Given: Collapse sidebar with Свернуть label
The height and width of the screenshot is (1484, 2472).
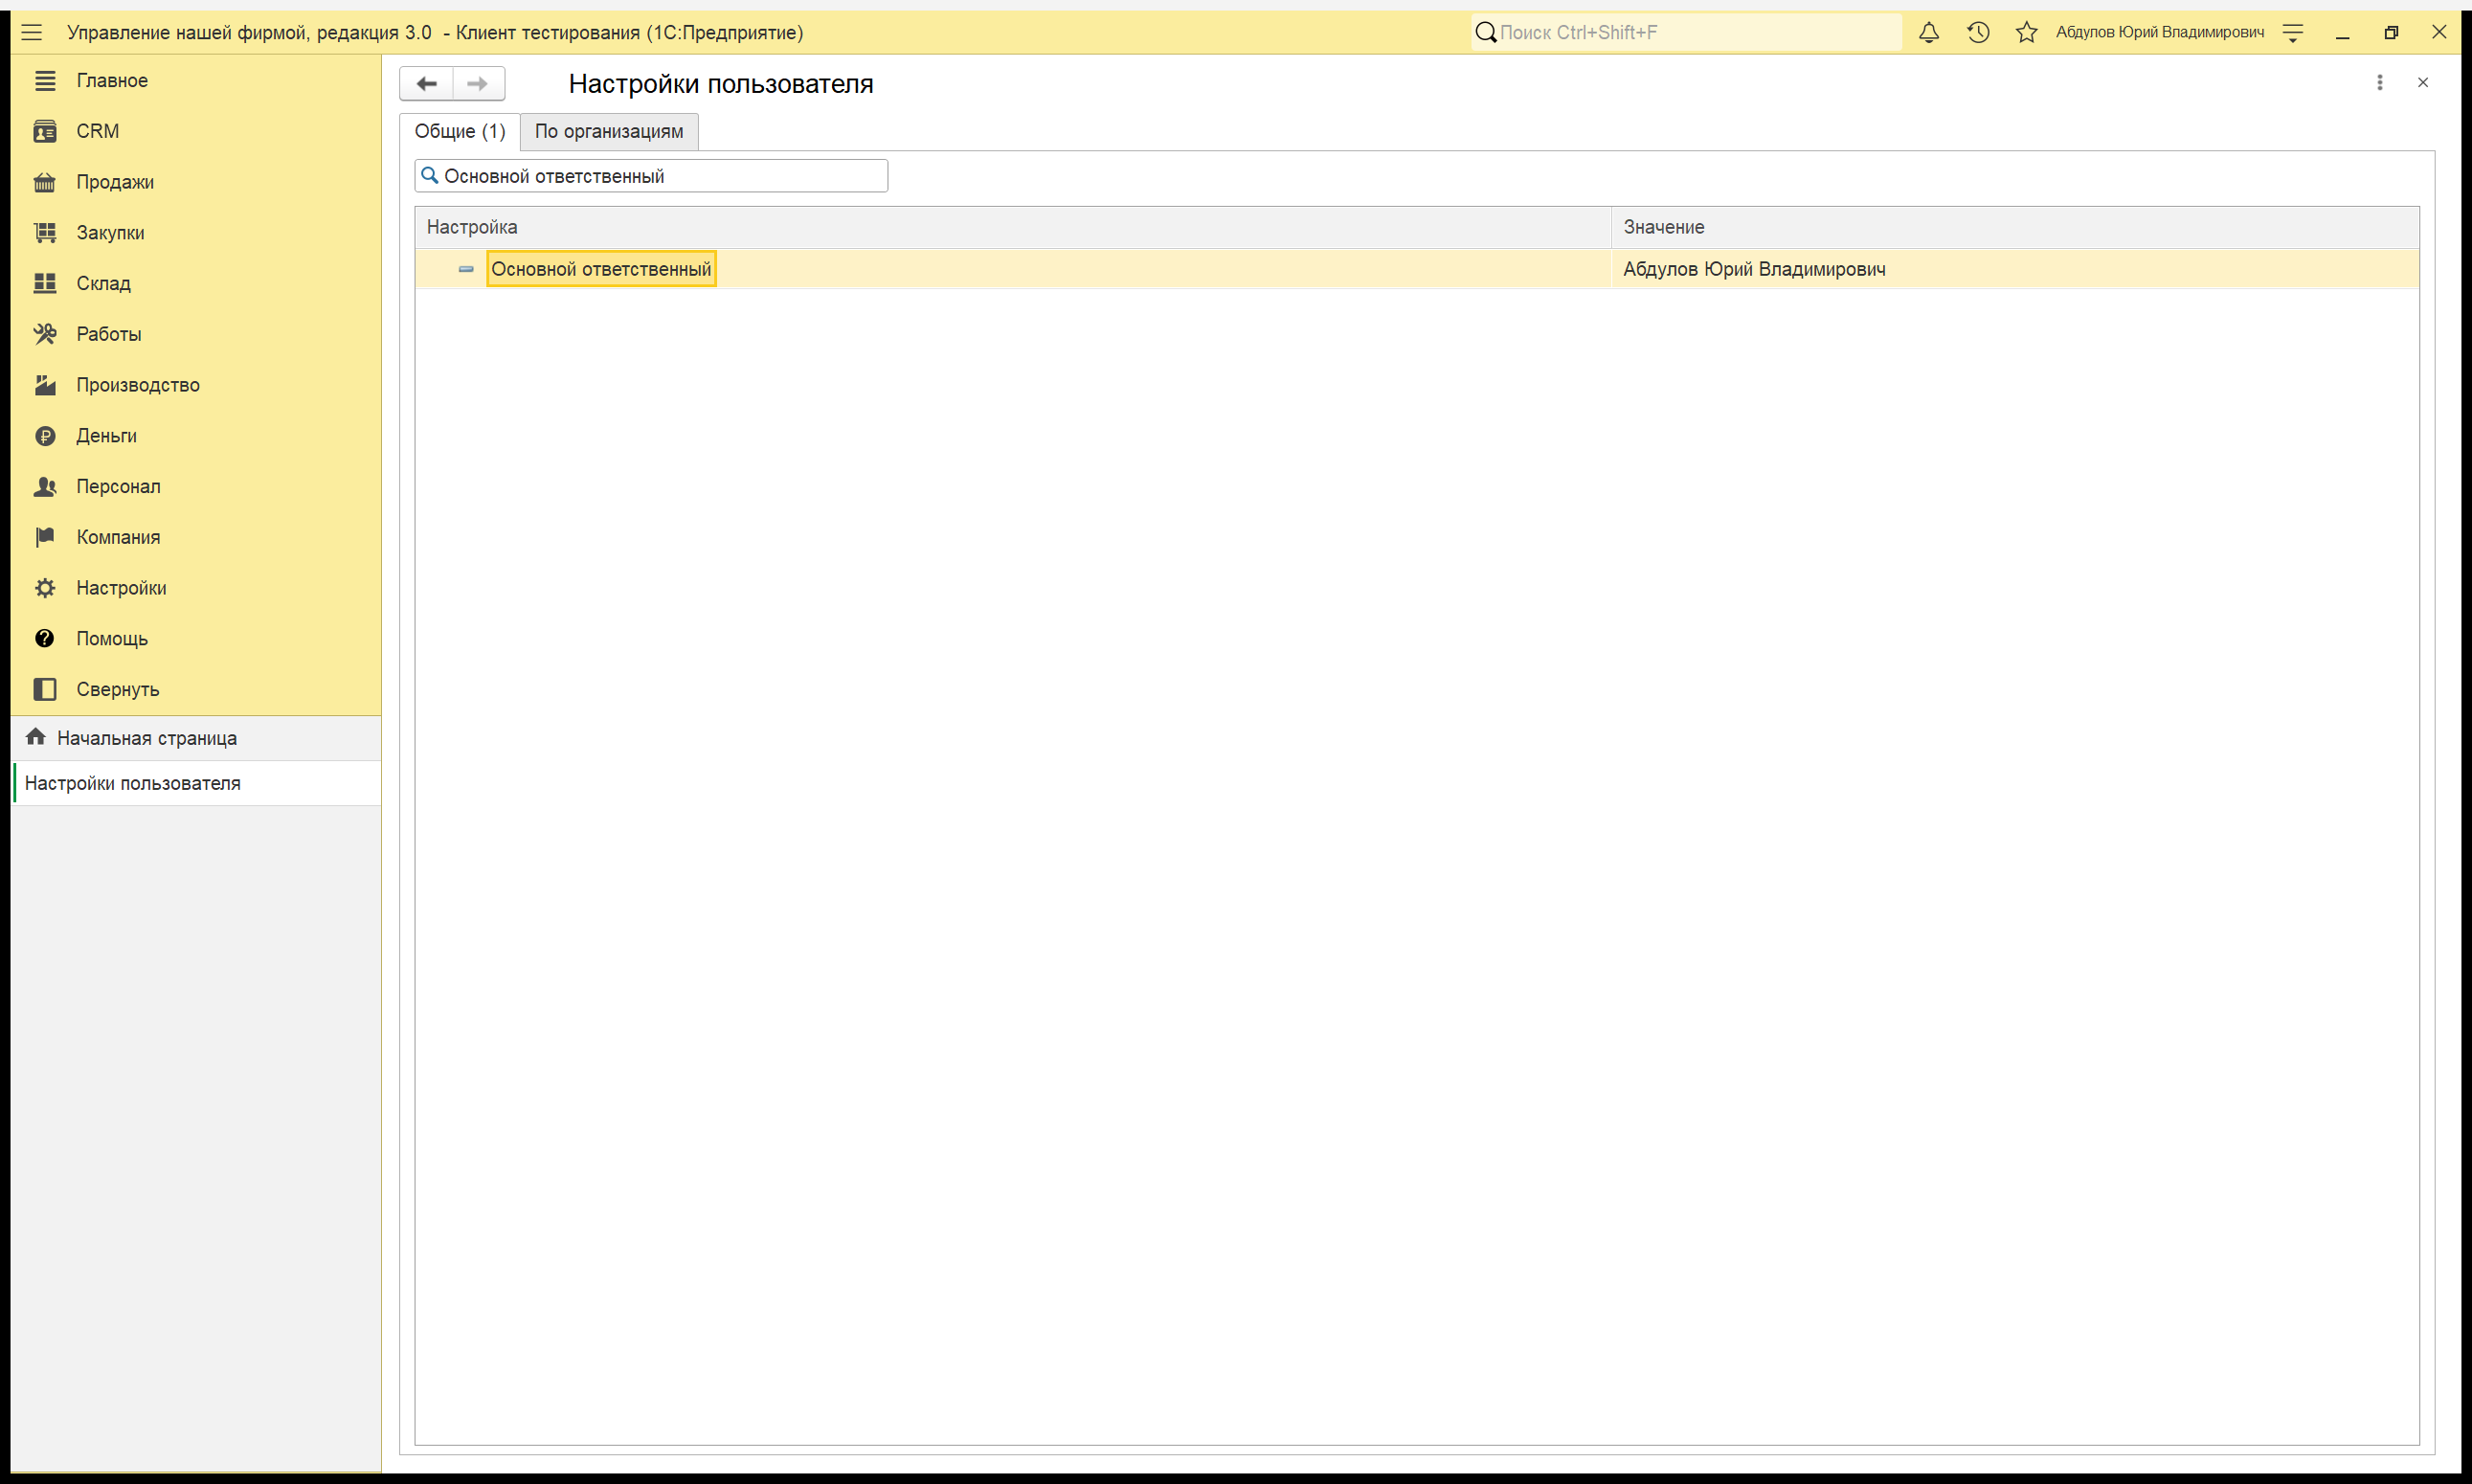Looking at the screenshot, I should [117, 689].
